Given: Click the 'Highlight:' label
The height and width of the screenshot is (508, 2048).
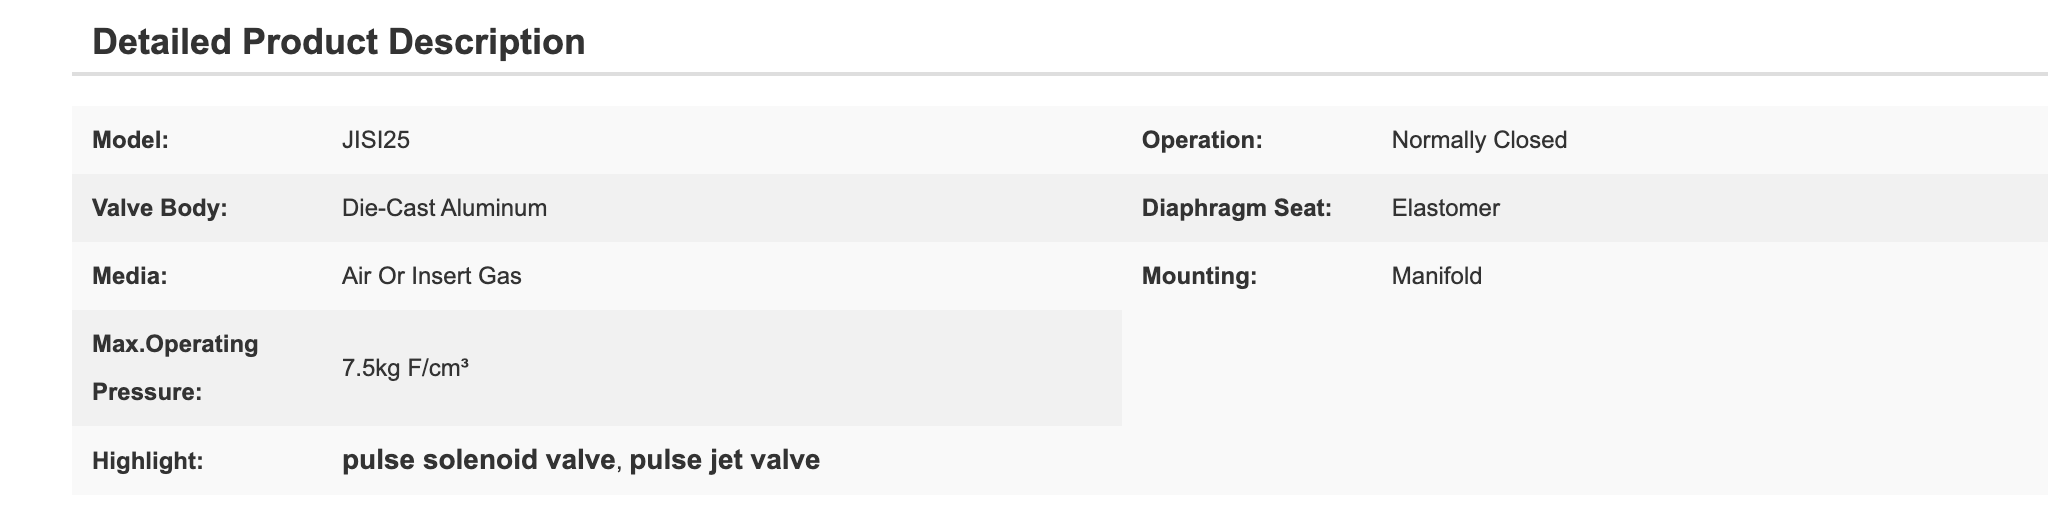Looking at the screenshot, I should click(x=148, y=461).
